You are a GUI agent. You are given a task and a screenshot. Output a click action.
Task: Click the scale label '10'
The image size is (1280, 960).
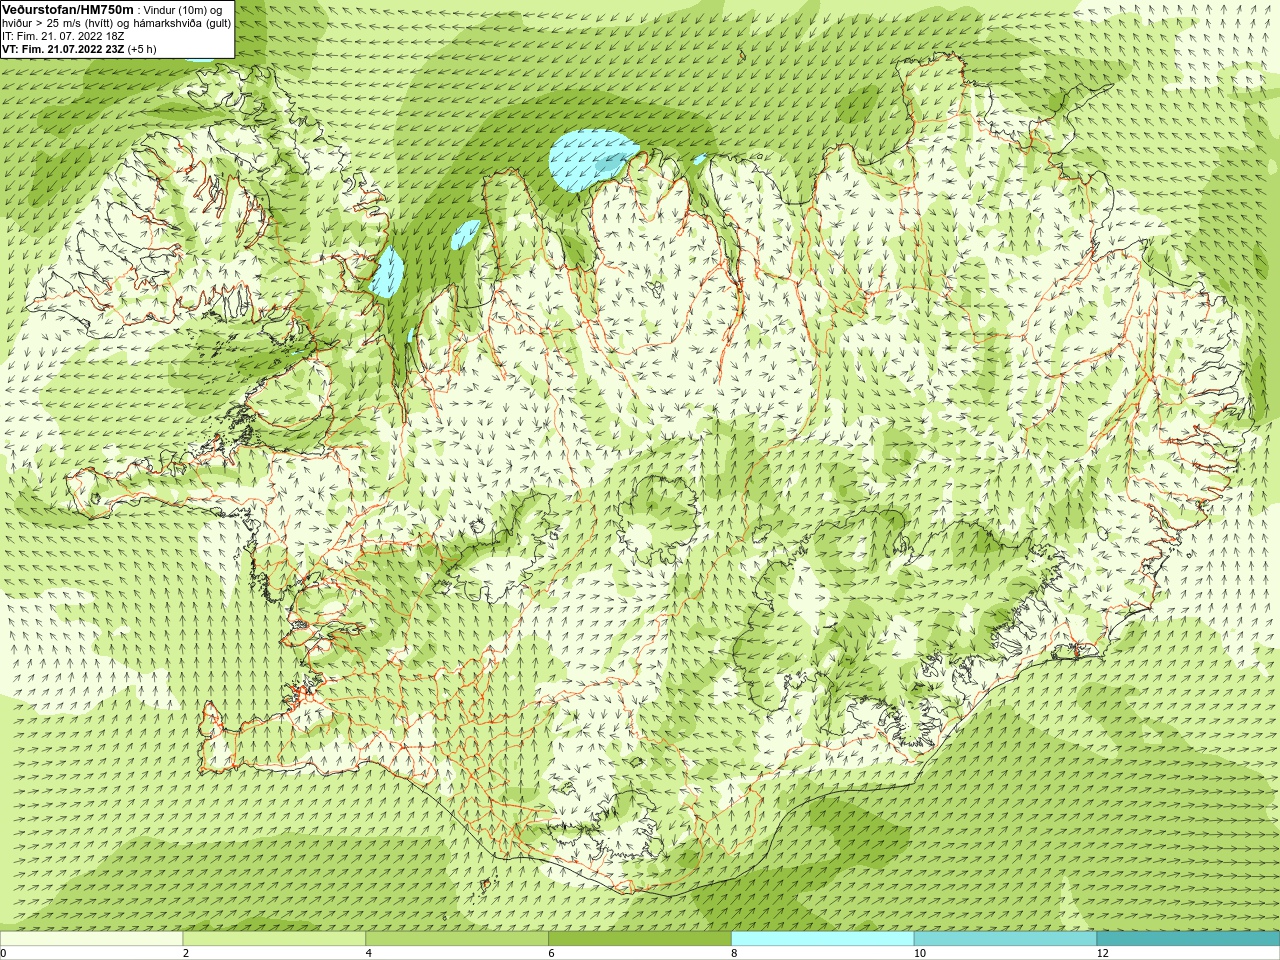919,953
